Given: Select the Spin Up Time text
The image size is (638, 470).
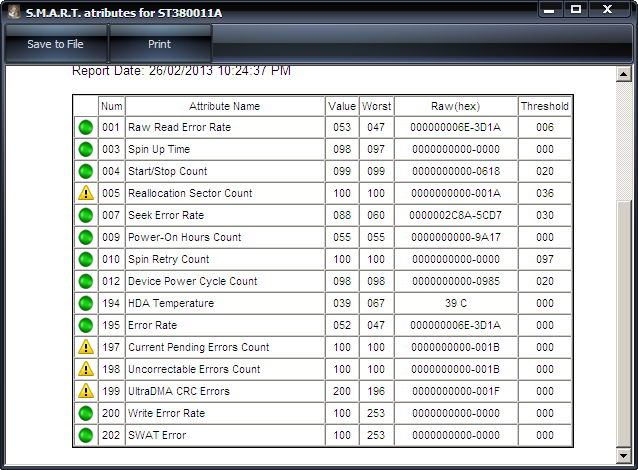Looking at the screenshot, I should pyautogui.click(x=159, y=149).
